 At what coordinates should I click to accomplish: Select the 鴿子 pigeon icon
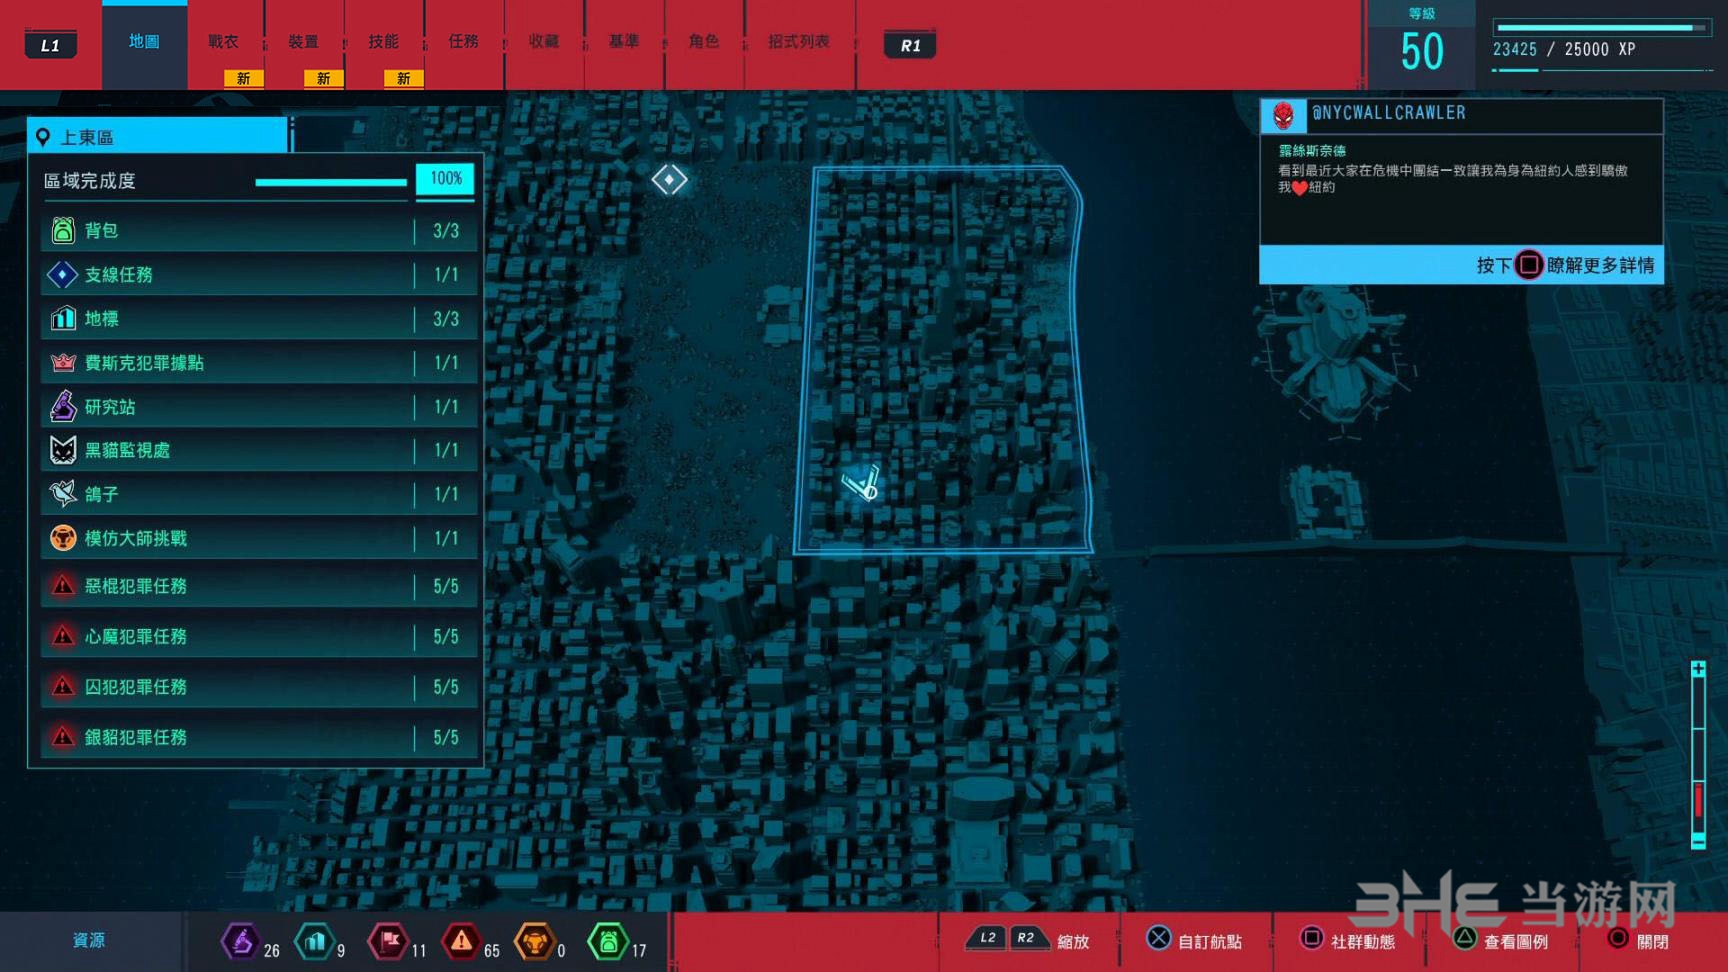click(62, 493)
